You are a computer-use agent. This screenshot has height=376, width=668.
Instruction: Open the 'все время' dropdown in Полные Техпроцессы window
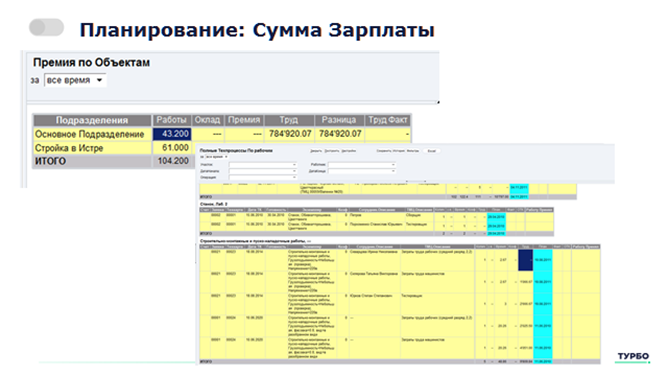(217, 157)
